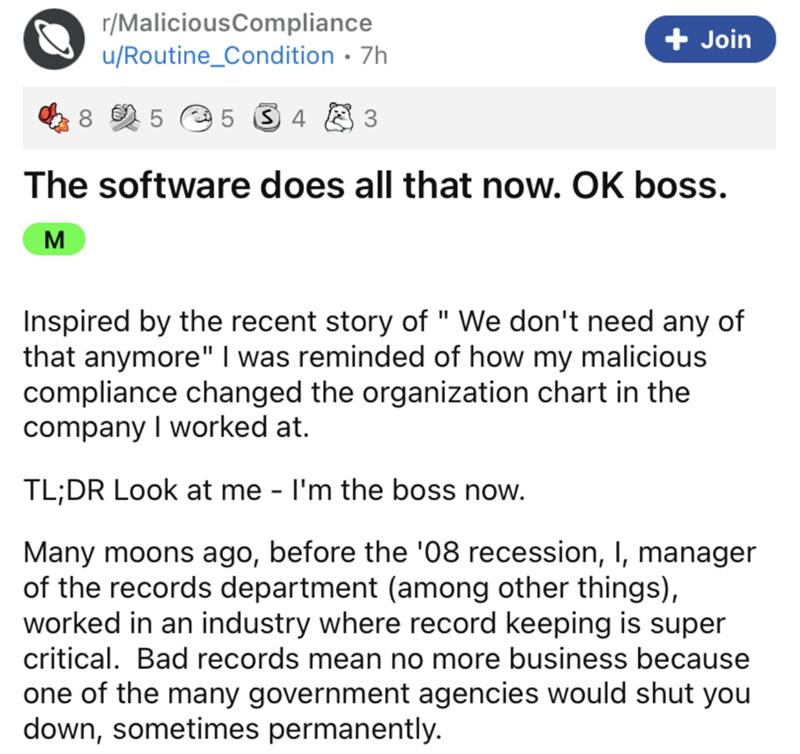800x754 pixels.
Task: Open the post title 'The software does all that now'
Action: pyautogui.click(x=371, y=185)
